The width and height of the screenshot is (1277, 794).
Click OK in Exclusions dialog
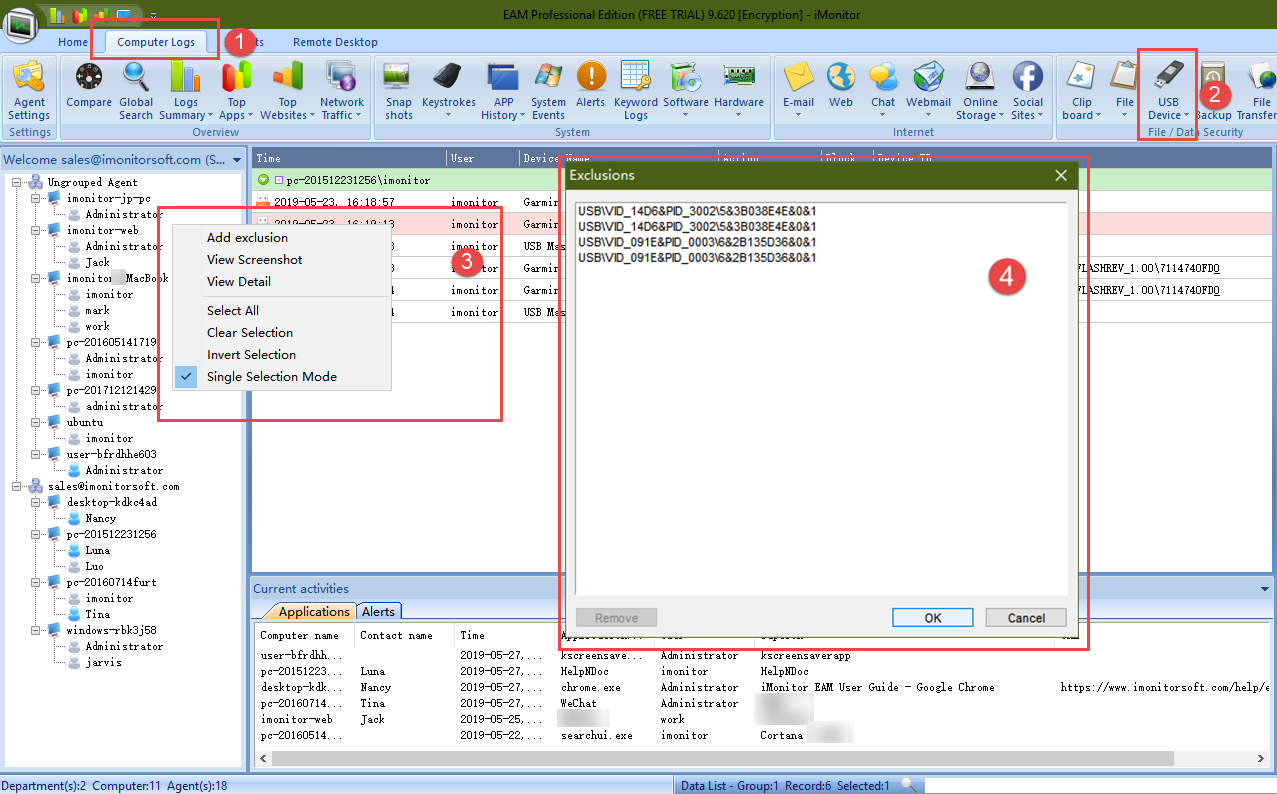[x=933, y=618]
